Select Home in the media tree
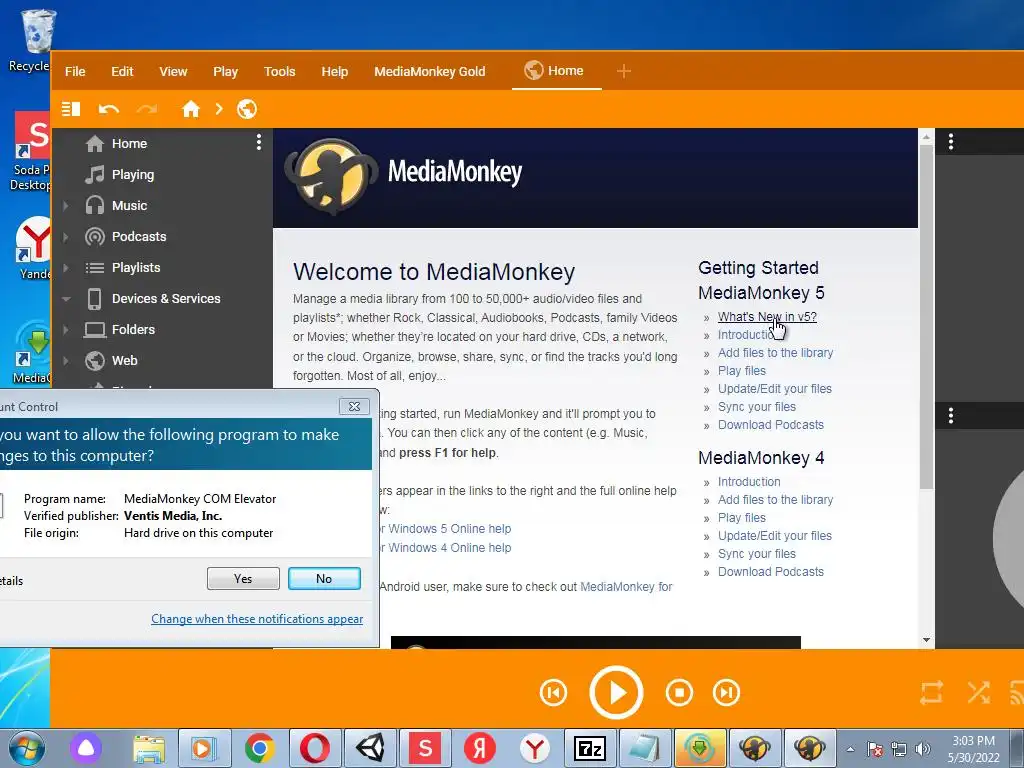Viewport: 1024px width, 768px height. point(129,143)
